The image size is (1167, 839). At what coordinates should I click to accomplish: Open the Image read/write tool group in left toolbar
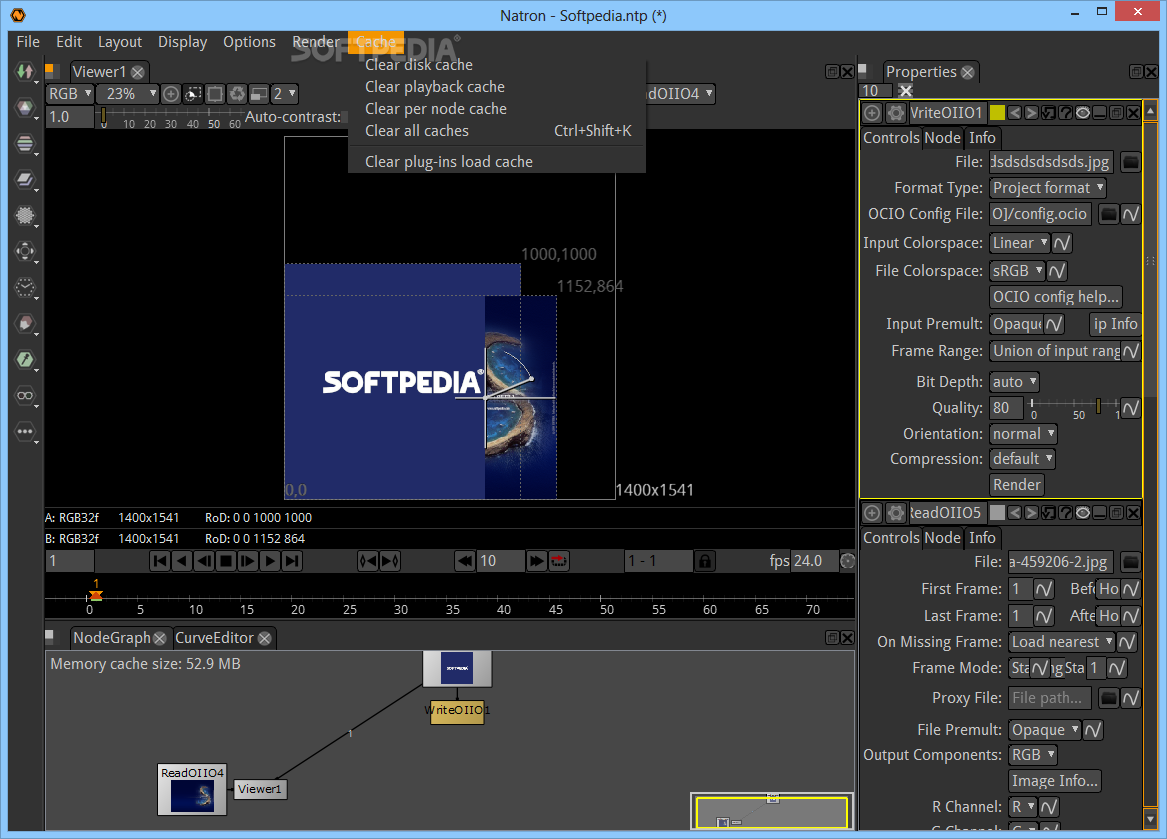[x=25, y=72]
